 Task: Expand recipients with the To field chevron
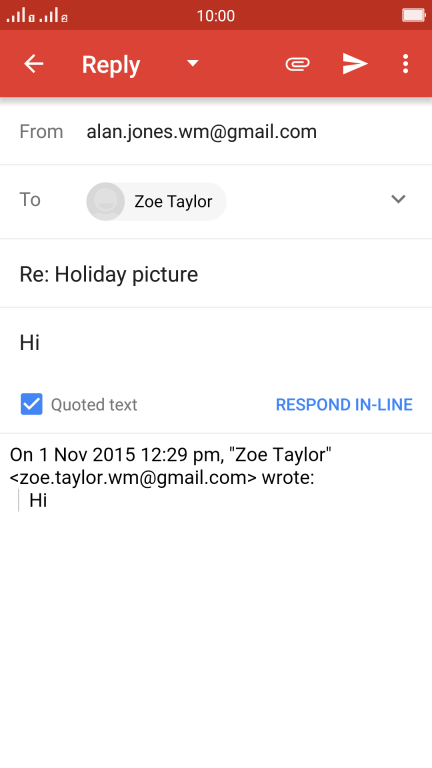coord(398,199)
